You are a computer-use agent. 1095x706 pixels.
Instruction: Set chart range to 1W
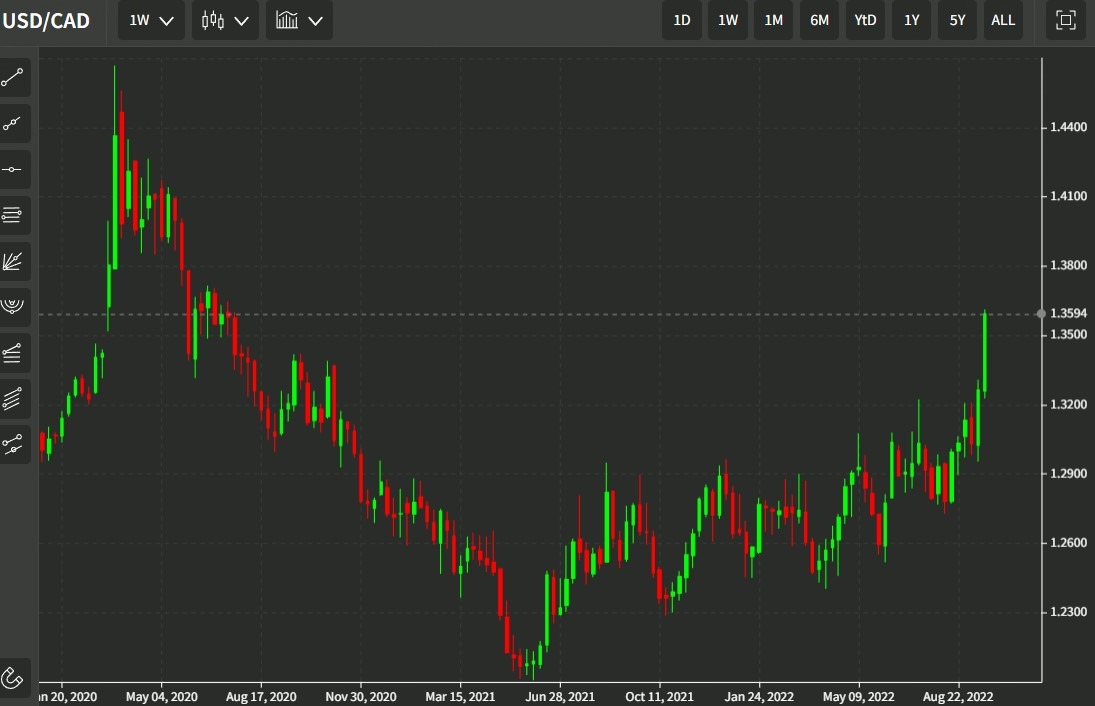(728, 20)
